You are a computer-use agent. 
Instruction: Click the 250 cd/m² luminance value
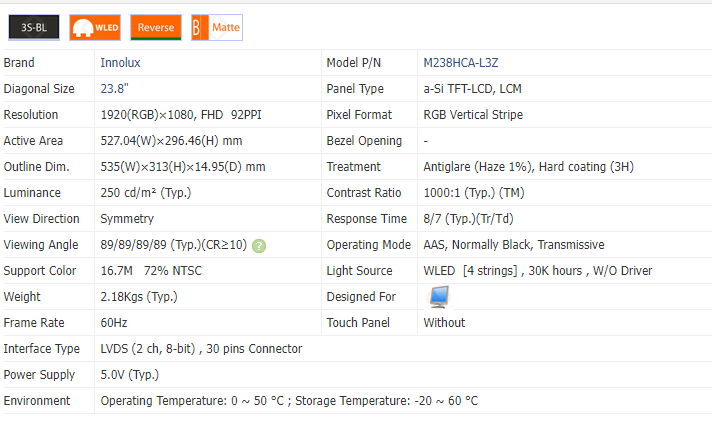tap(144, 193)
